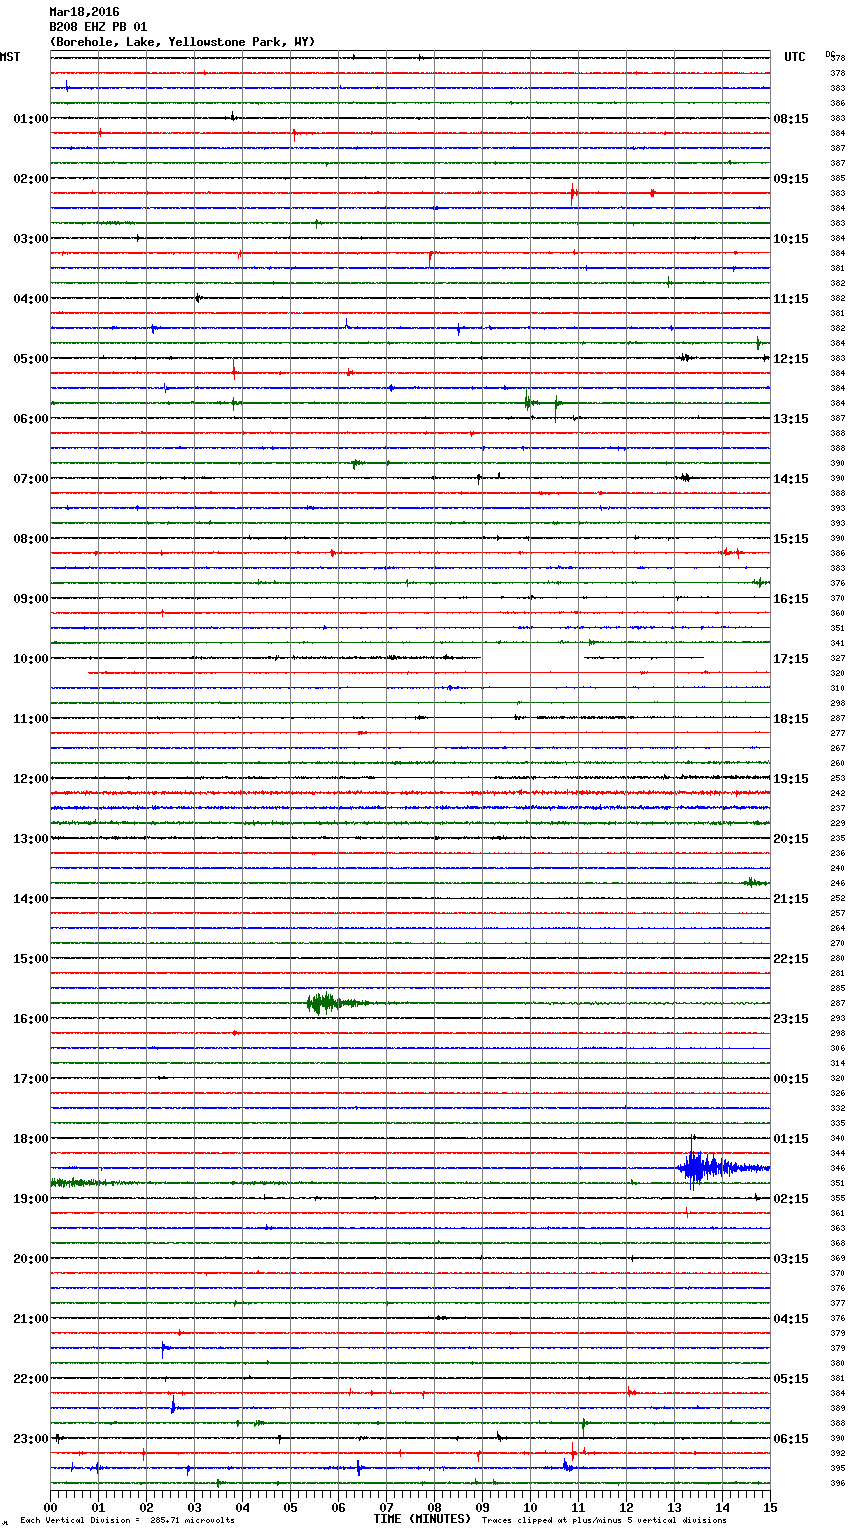Select the station code B208 EHZ PB 01
The height and width of the screenshot is (1534, 850).
98,27
